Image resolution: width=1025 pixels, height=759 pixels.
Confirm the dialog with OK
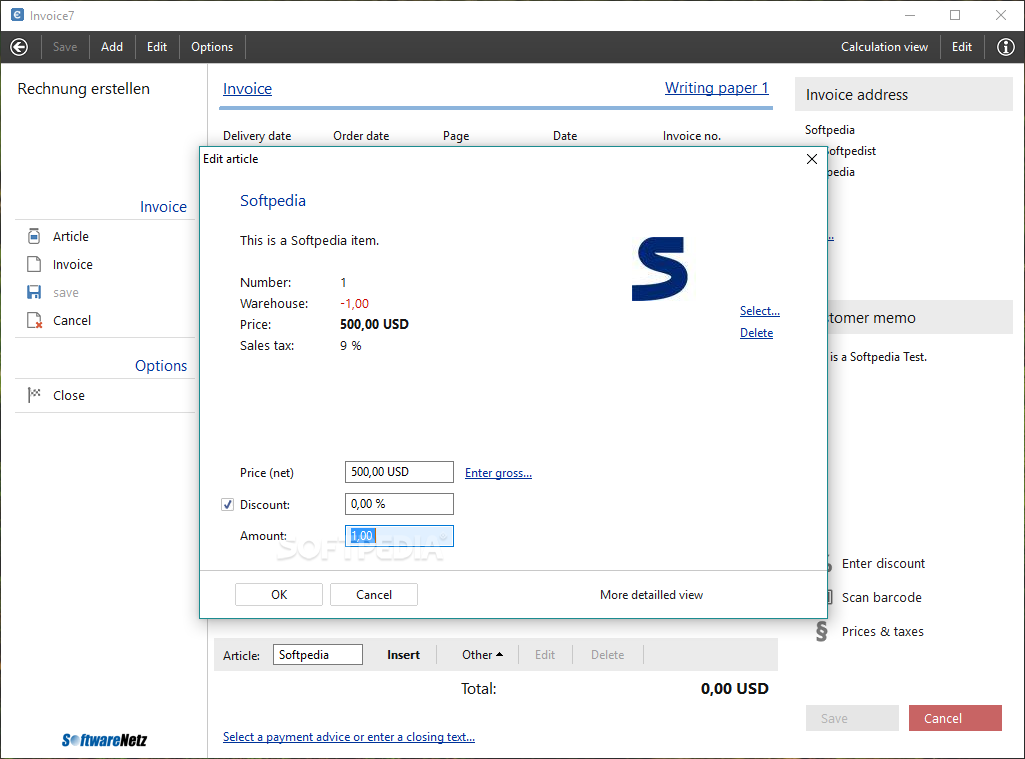279,594
